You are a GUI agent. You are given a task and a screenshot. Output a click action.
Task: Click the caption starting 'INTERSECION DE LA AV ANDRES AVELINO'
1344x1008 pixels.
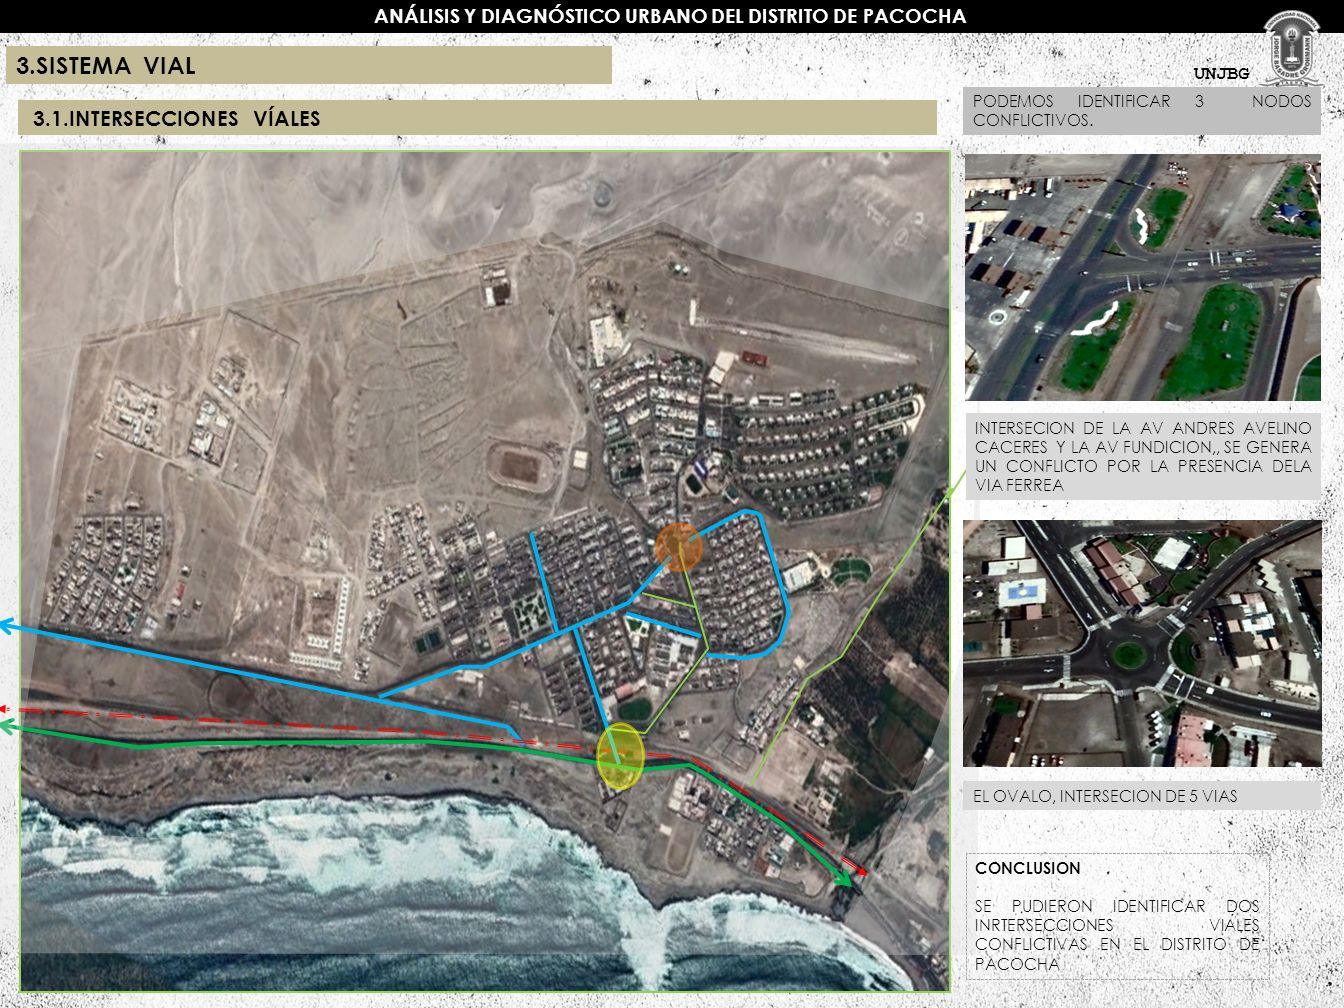pyautogui.click(x=1143, y=457)
